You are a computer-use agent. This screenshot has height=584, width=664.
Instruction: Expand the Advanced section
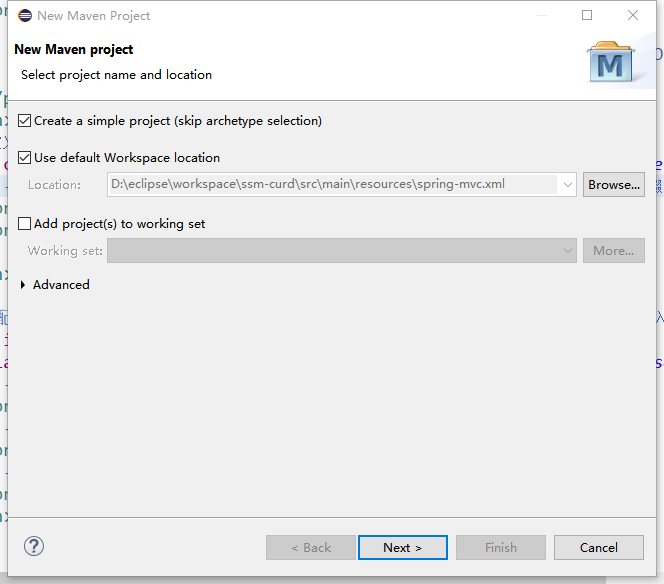[24, 285]
